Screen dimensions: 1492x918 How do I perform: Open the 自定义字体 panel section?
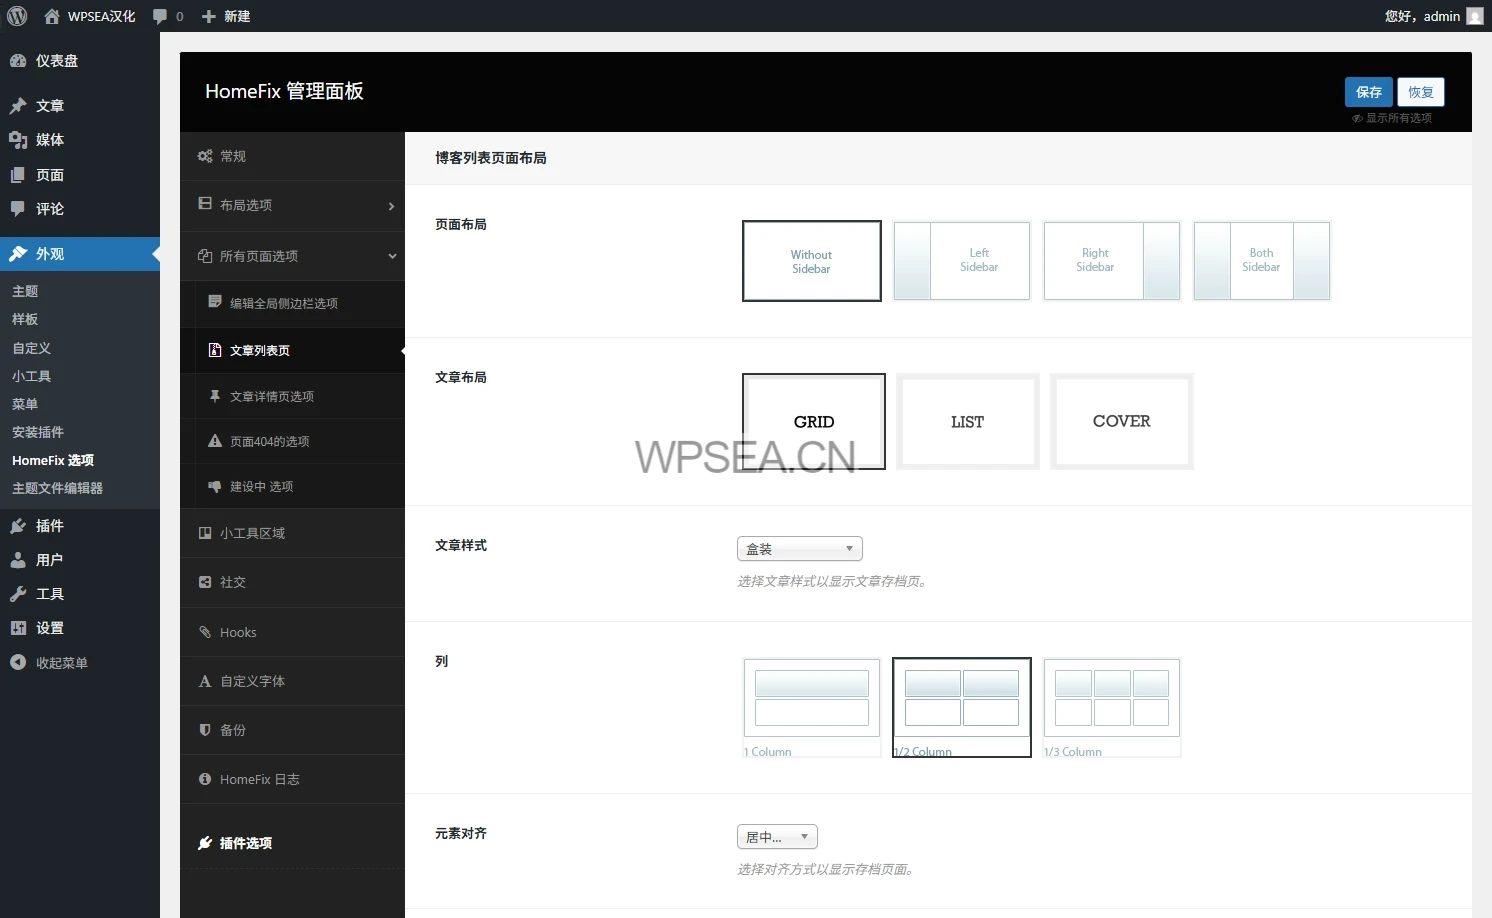click(252, 682)
